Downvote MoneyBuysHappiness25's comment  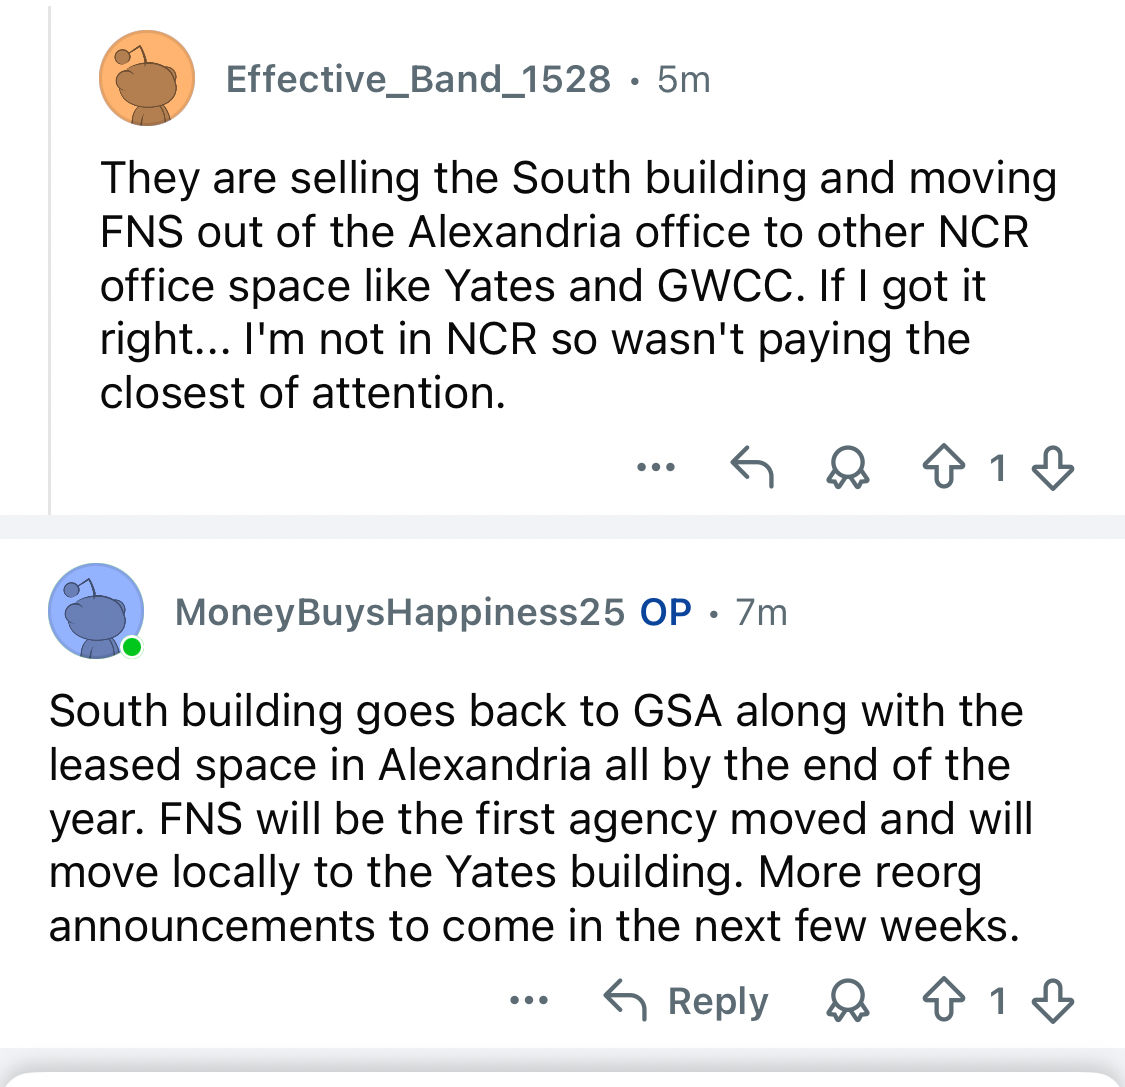pos(1053,1000)
